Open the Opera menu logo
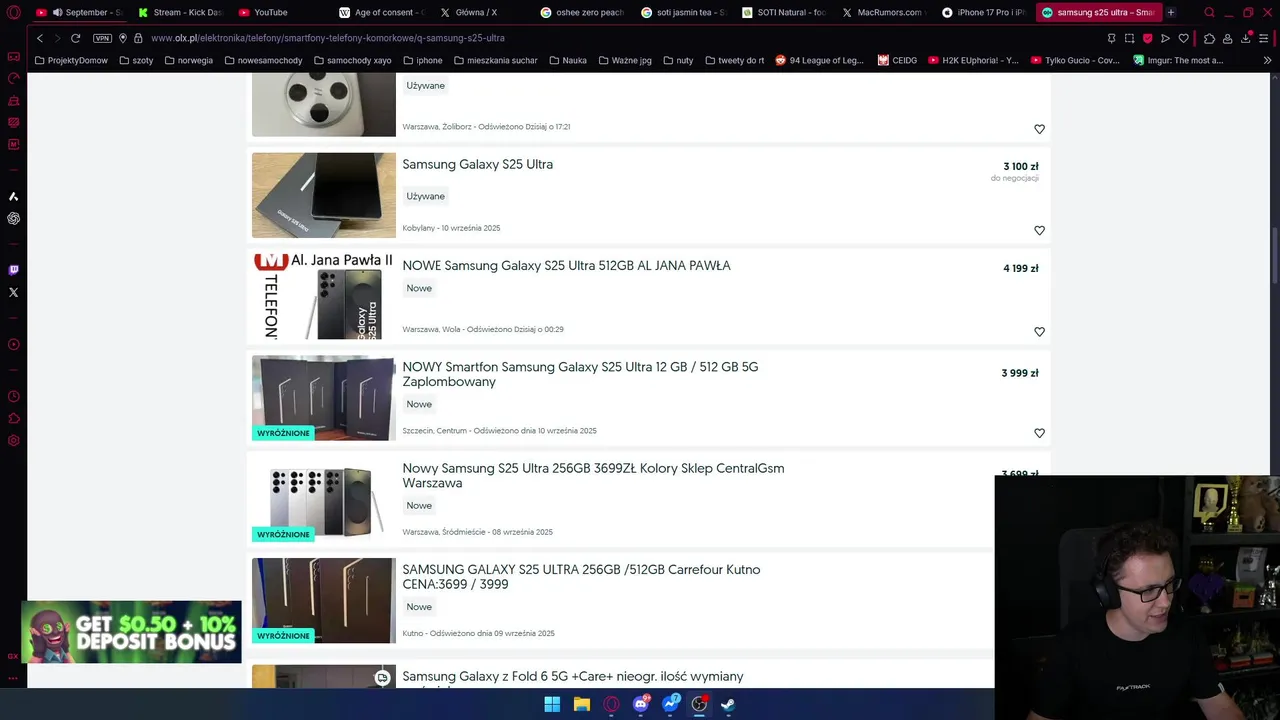This screenshot has height=720, width=1280. (13, 12)
